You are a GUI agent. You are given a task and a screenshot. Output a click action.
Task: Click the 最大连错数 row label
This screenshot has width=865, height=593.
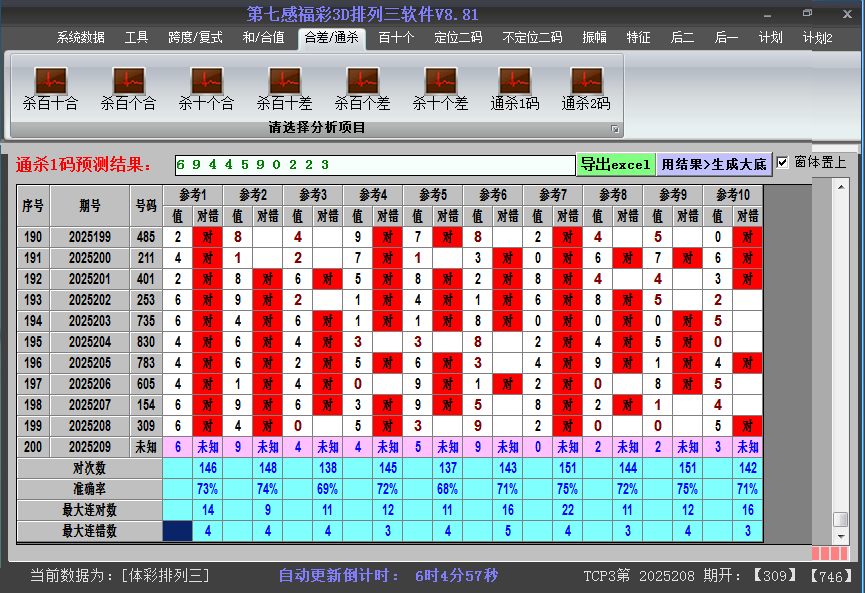coord(89,531)
